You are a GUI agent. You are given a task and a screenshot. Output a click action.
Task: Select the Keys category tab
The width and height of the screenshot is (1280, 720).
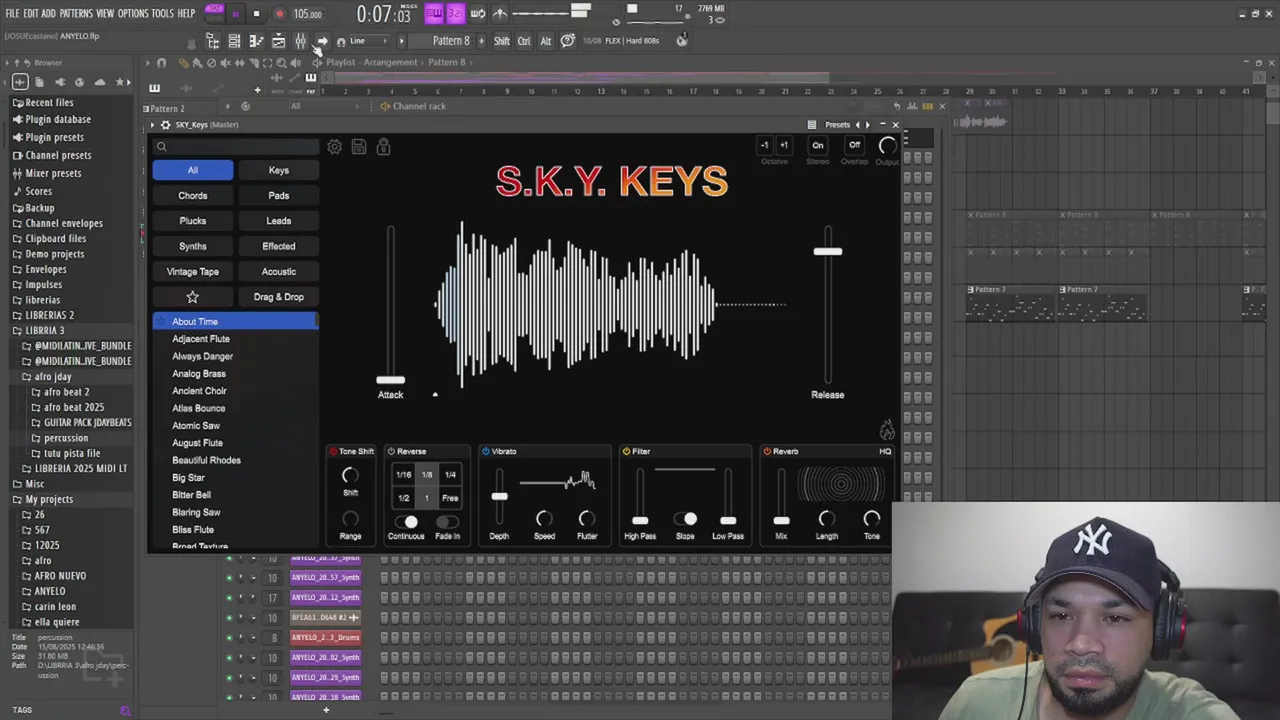[279, 170]
